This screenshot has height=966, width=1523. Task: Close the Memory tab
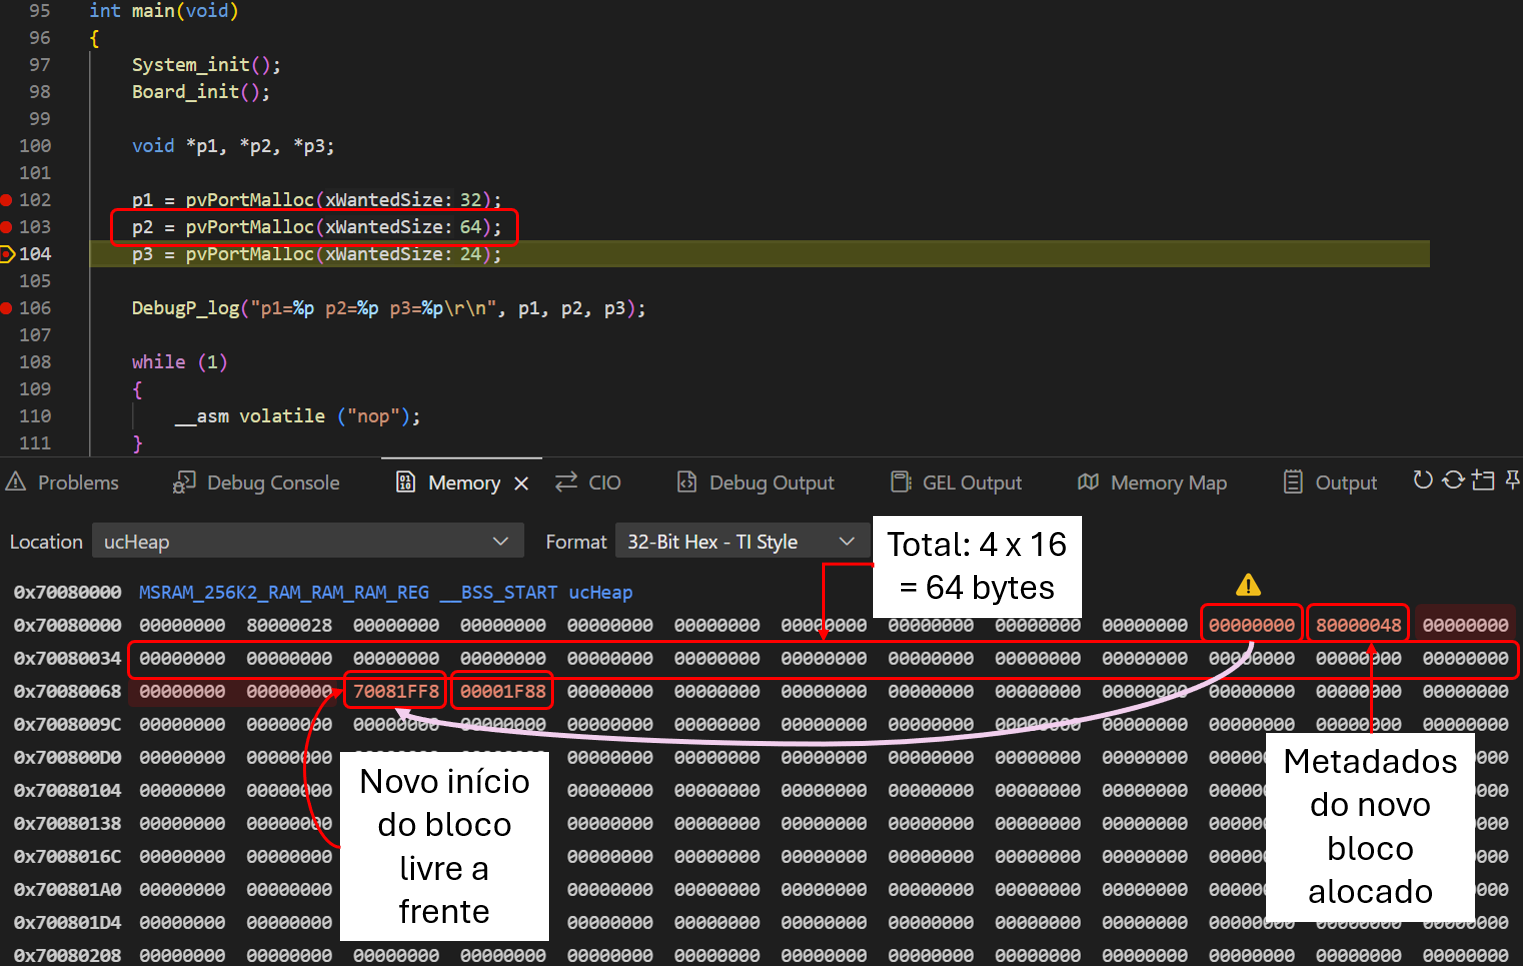[521, 484]
